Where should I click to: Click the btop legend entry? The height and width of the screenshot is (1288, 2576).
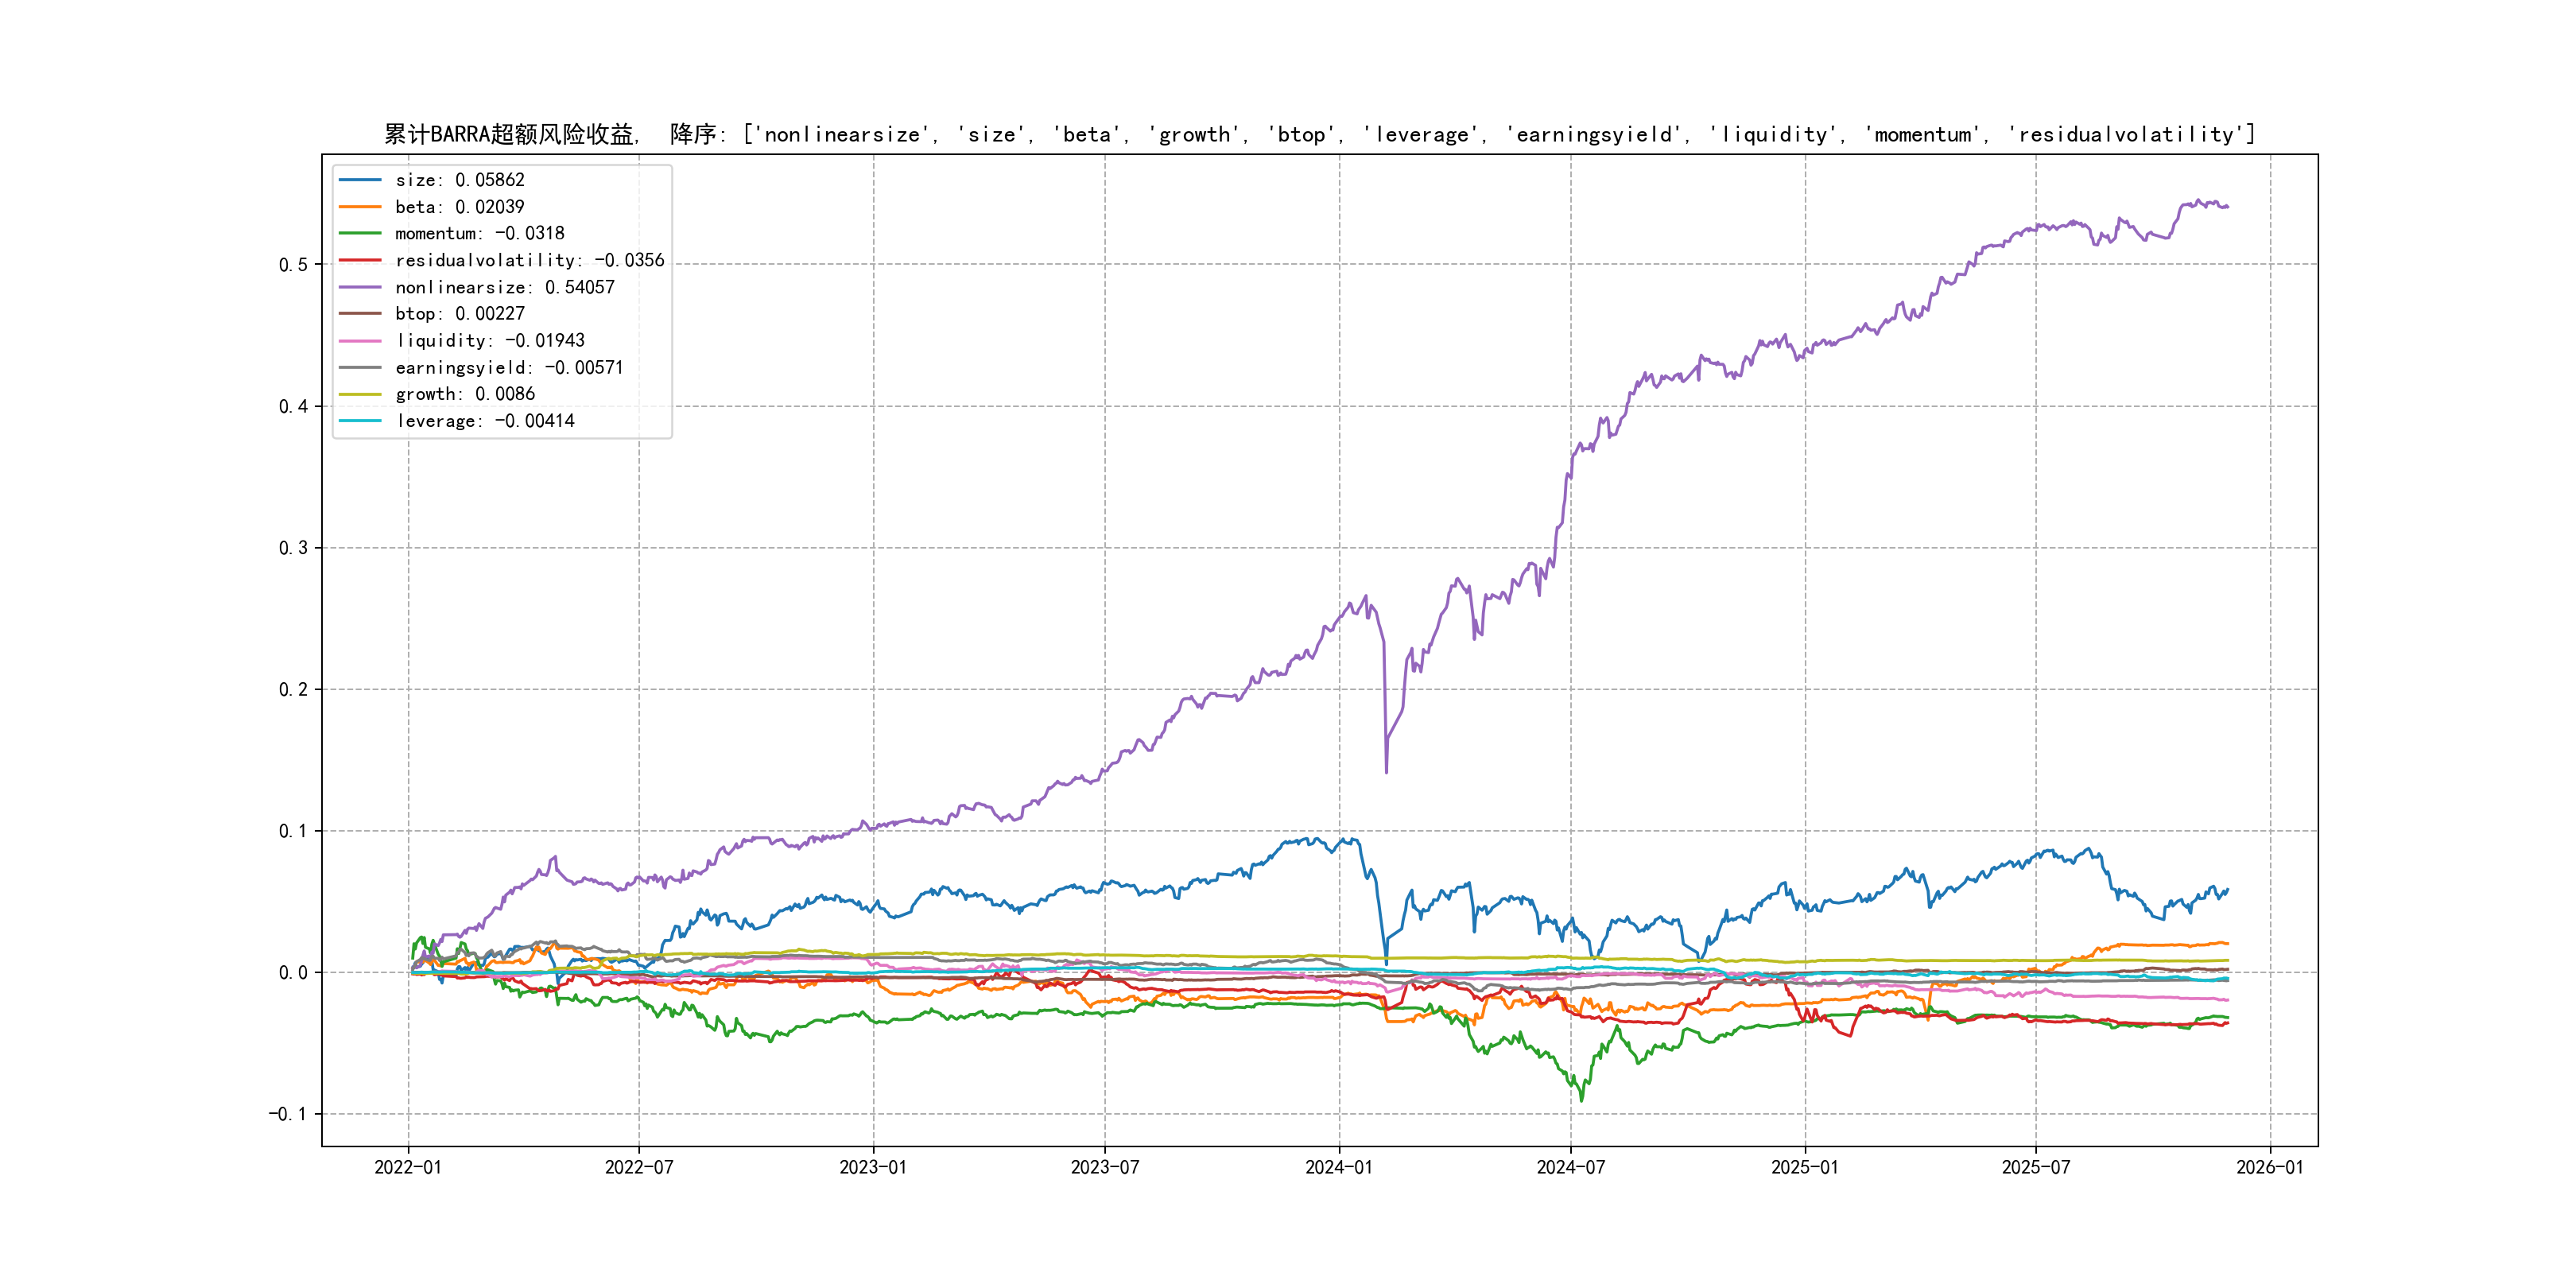pyautogui.click(x=459, y=314)
